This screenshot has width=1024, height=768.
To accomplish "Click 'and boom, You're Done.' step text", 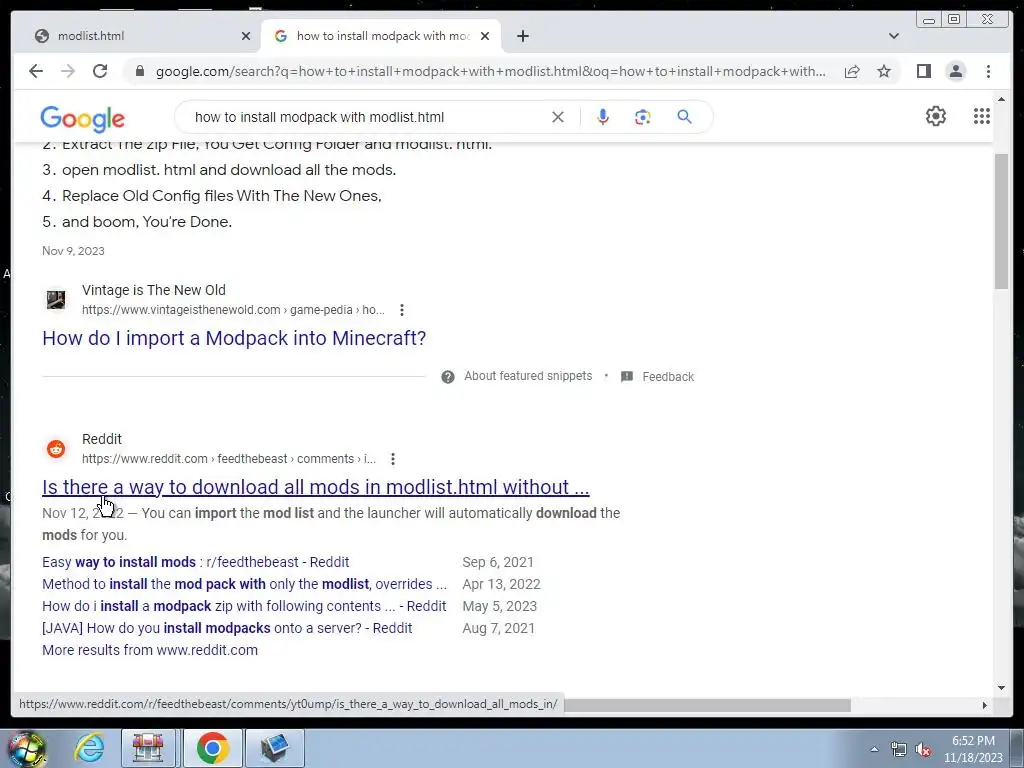I will (x=147, y=223).
